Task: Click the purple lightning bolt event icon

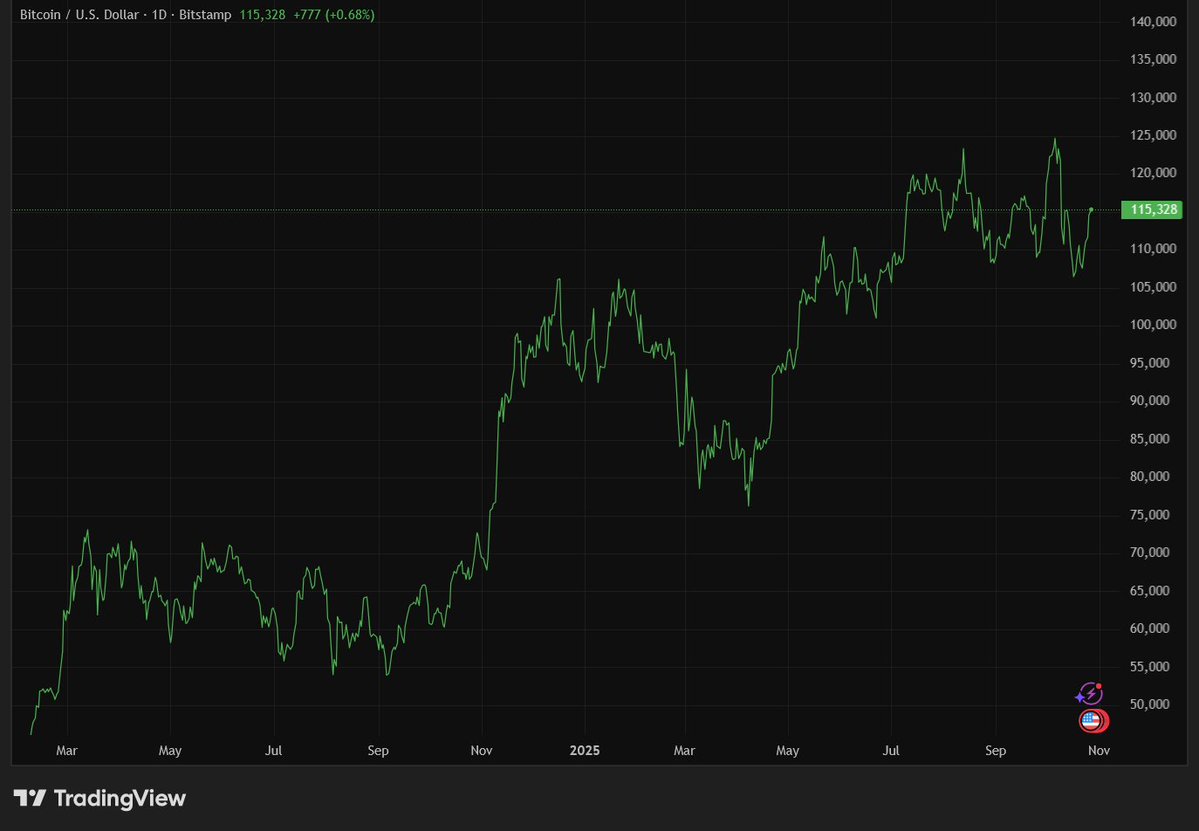Action: pos(1088,694)
